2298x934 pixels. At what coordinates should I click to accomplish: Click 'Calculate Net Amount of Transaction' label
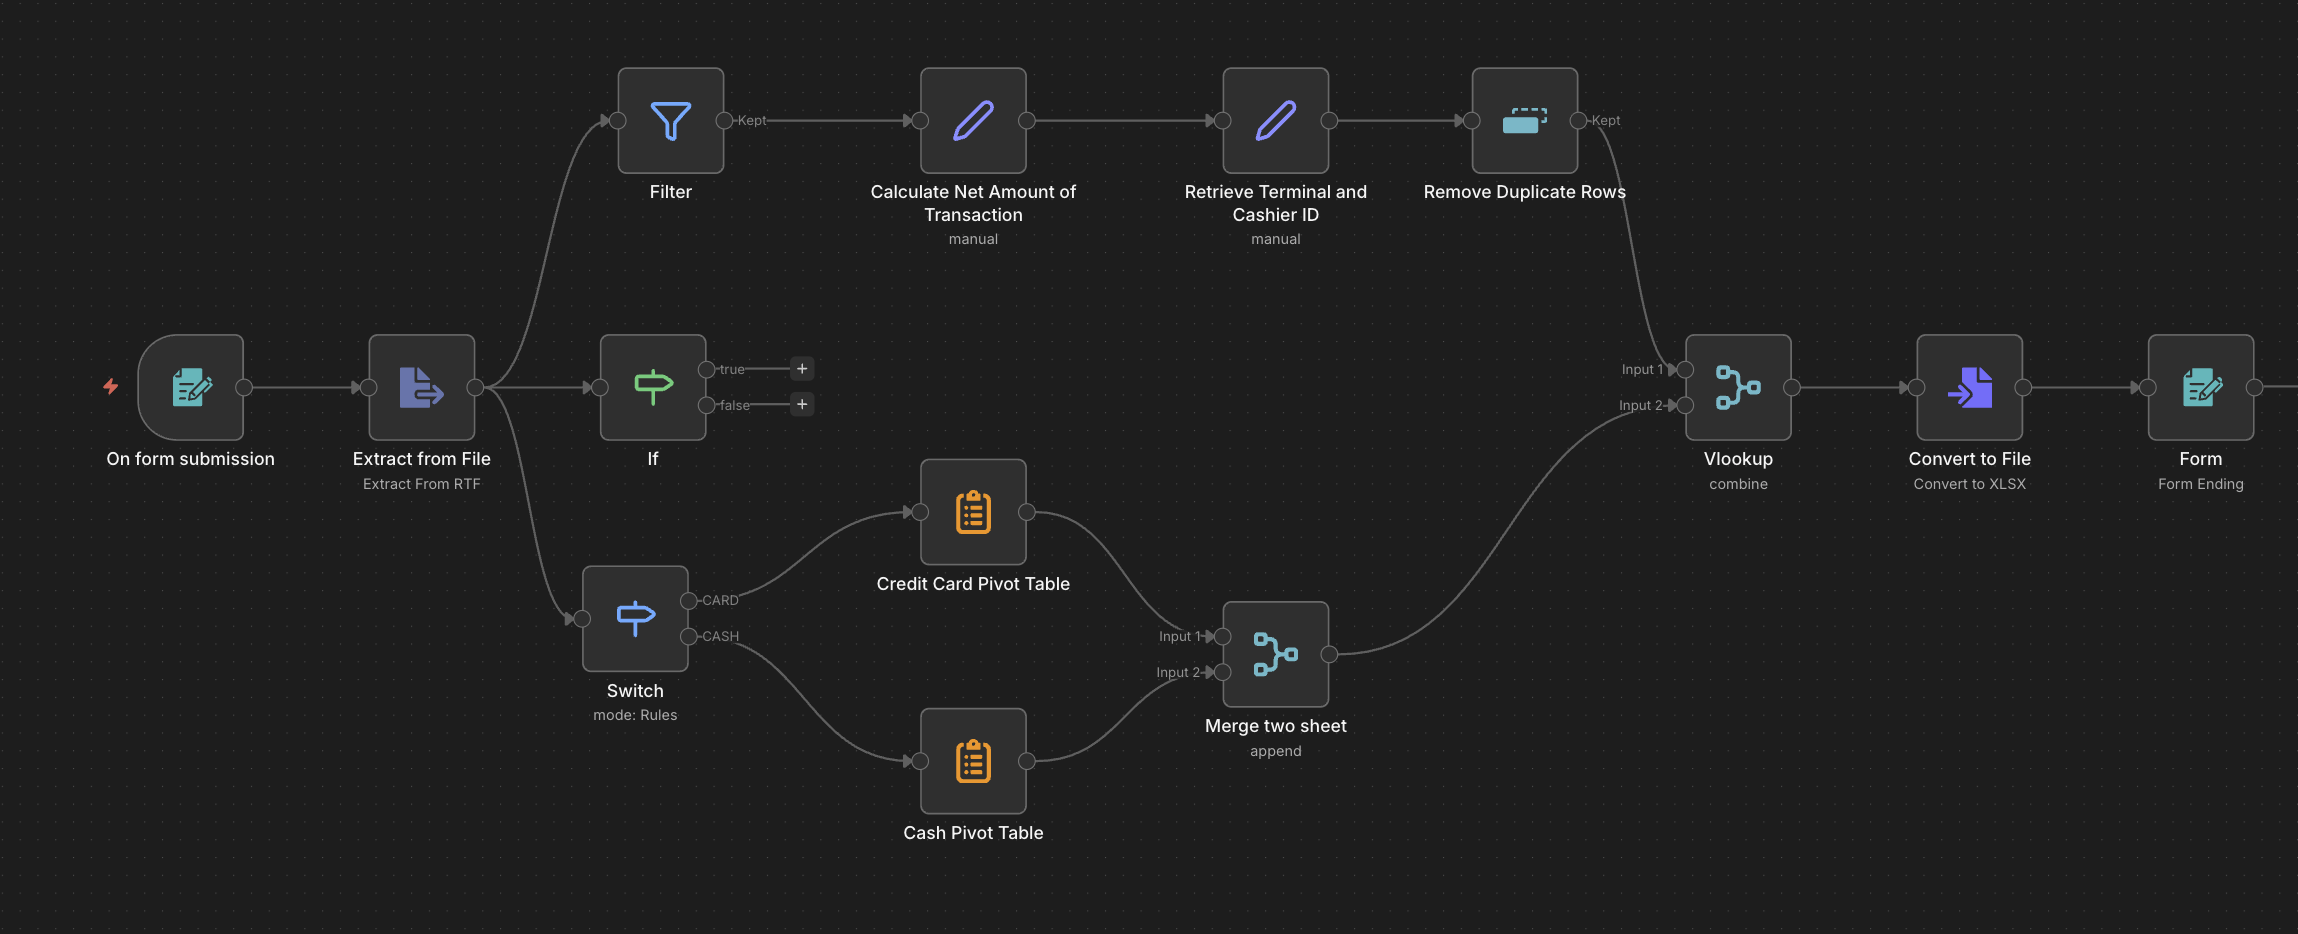tap(973, 203)
